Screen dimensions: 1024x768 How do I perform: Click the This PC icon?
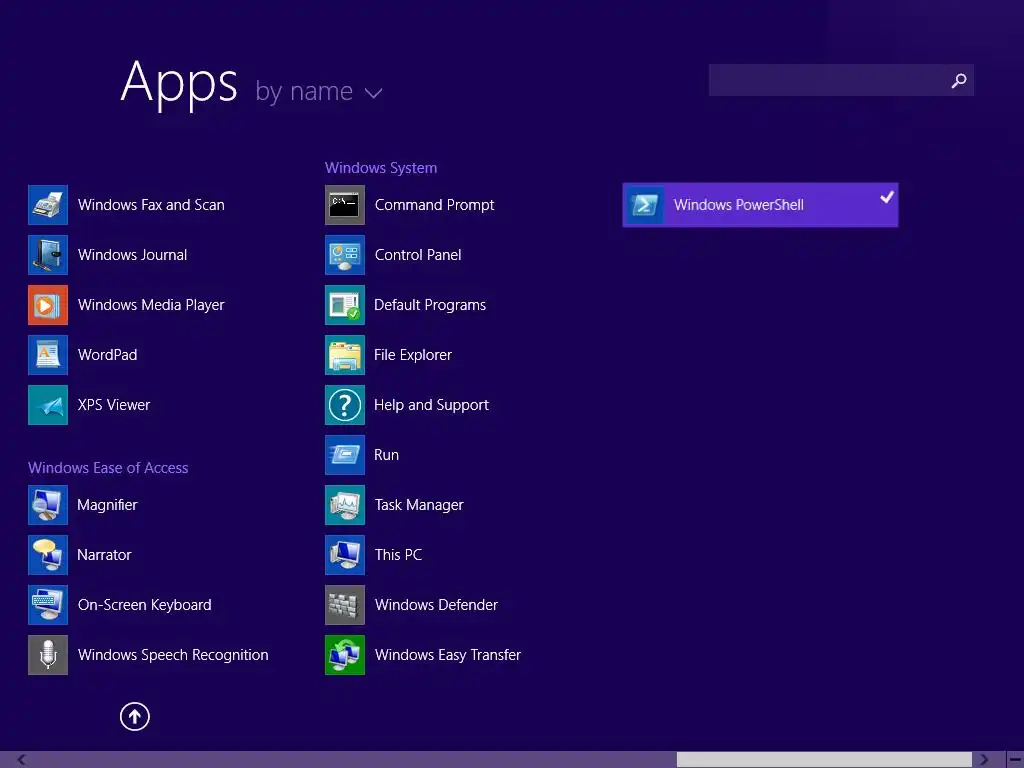(345, 554)
